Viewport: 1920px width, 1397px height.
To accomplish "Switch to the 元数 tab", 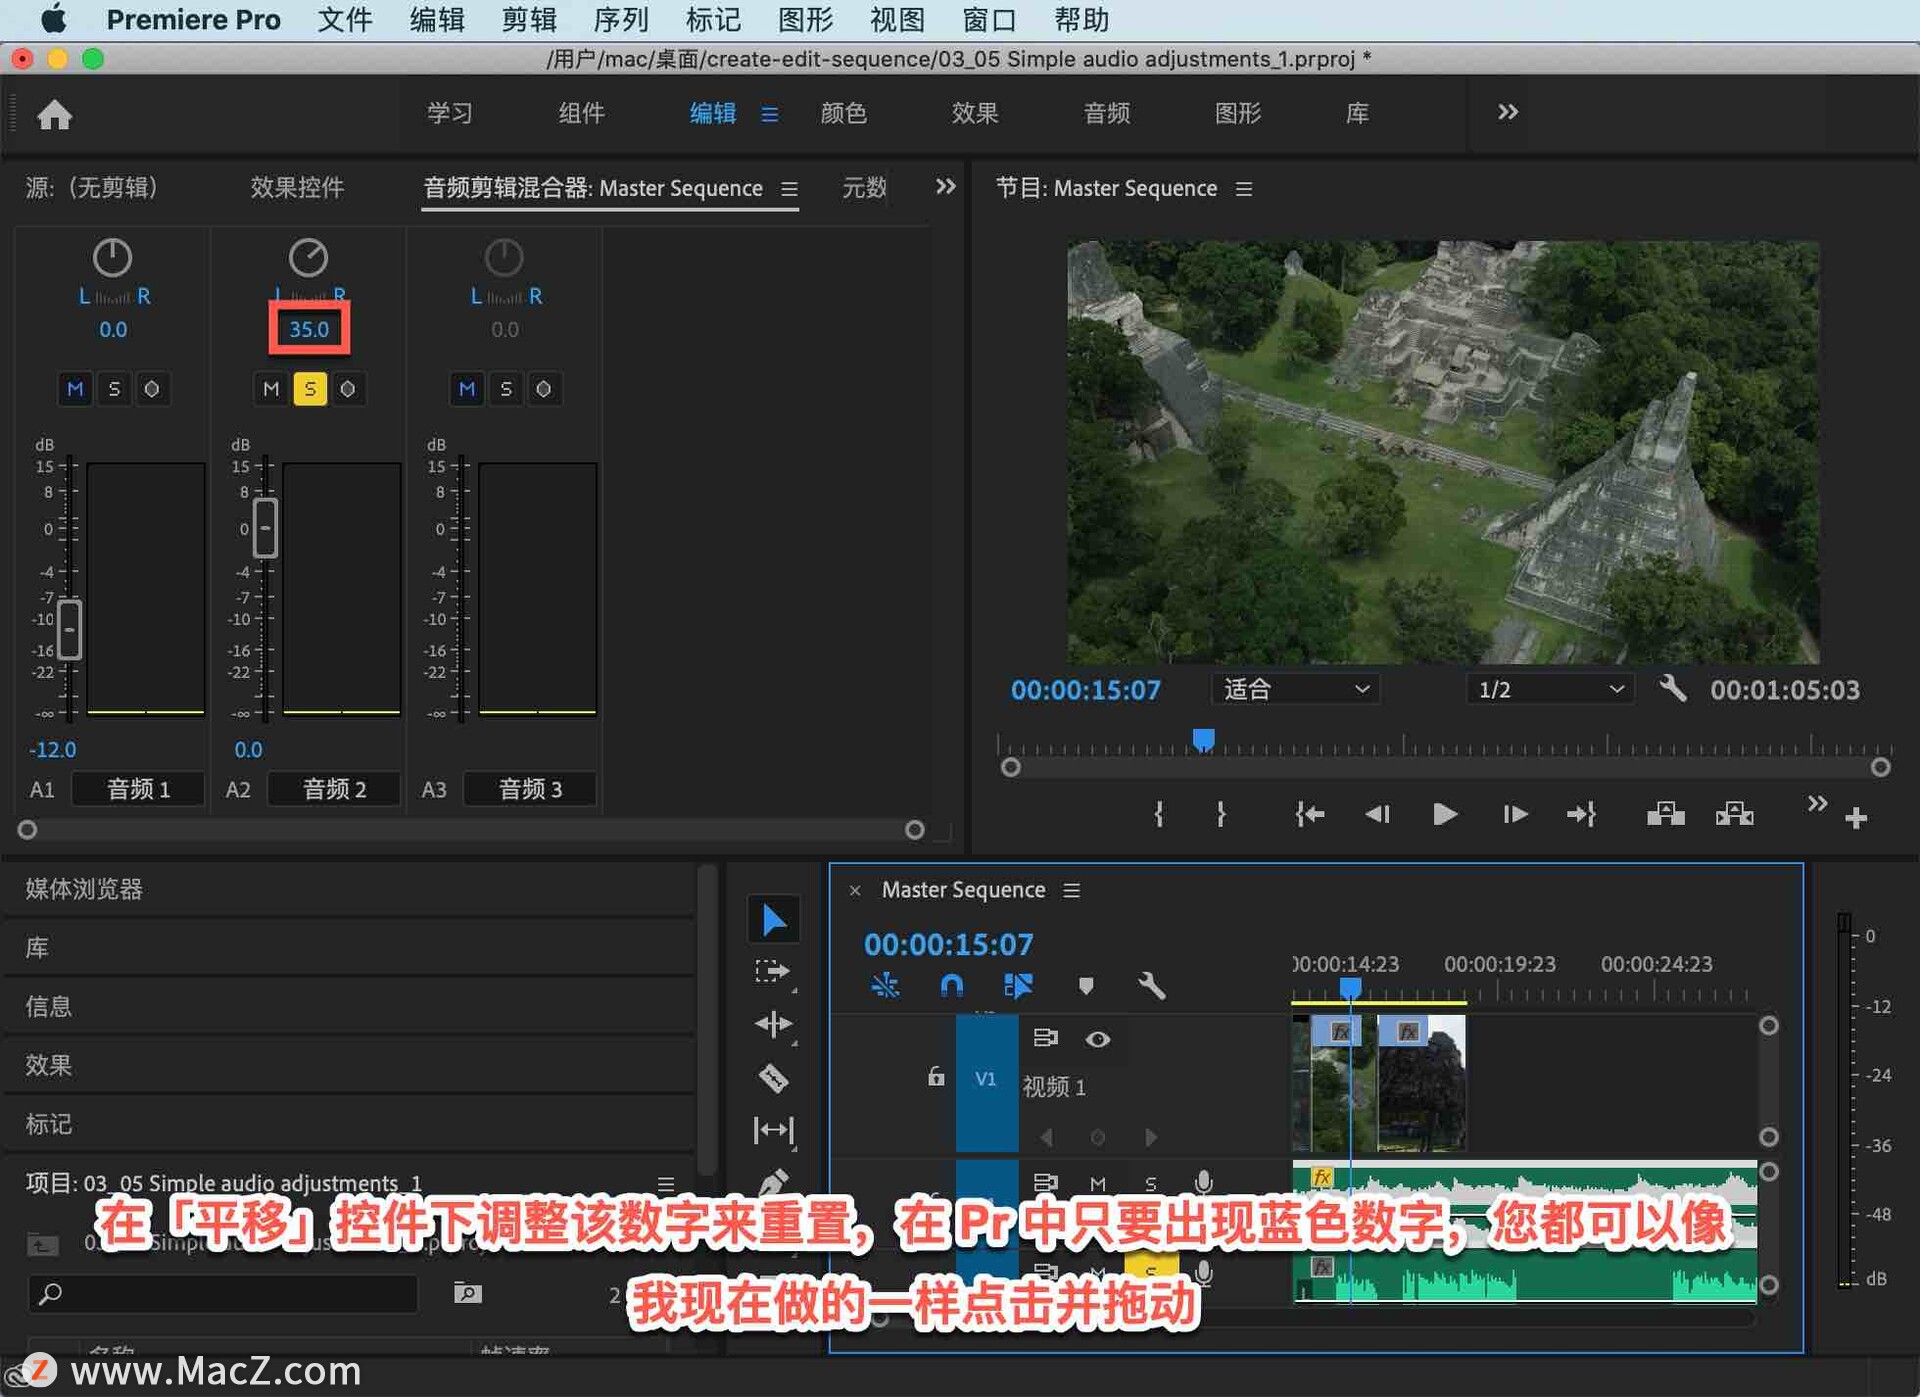I will (864, 188).
